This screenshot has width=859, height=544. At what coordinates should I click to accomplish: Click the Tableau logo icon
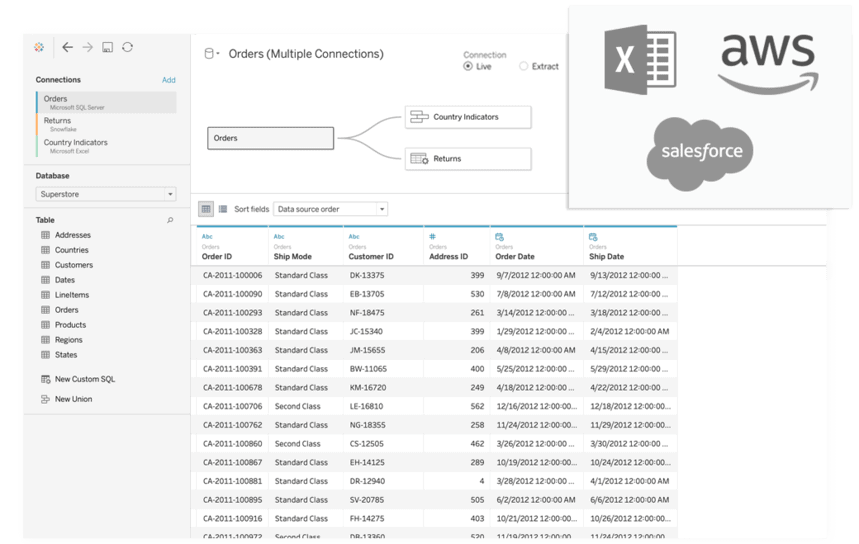tap(39, 47)
